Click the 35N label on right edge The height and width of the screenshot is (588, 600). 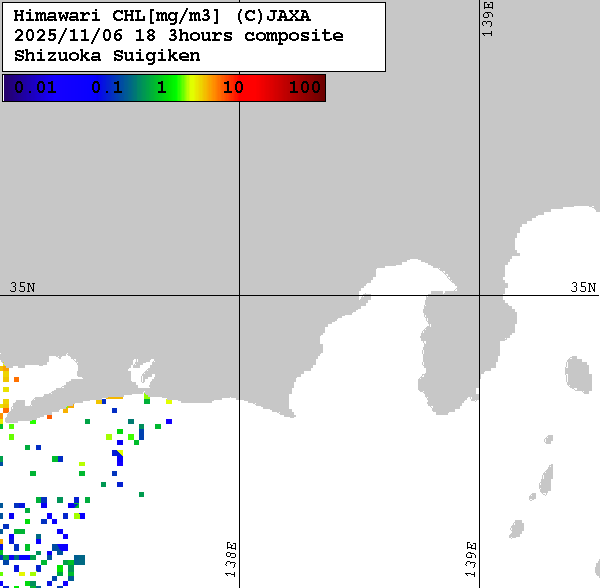tap(583, 287)
